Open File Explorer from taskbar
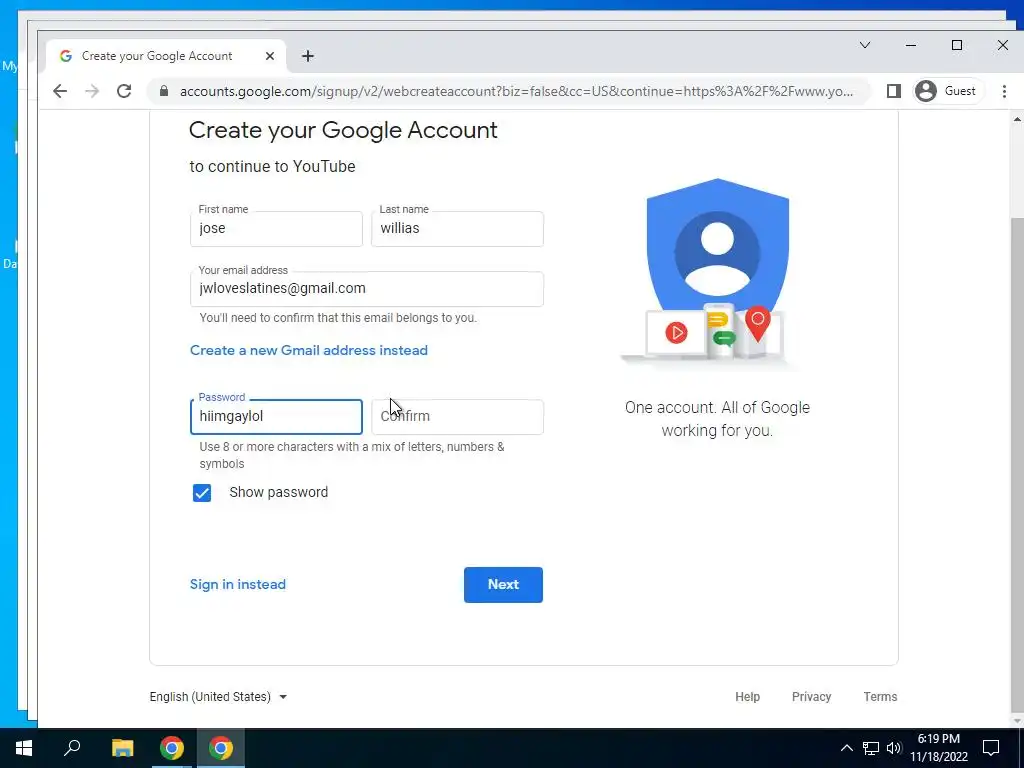The image size is (1024, 768). [x=122, y=748]
